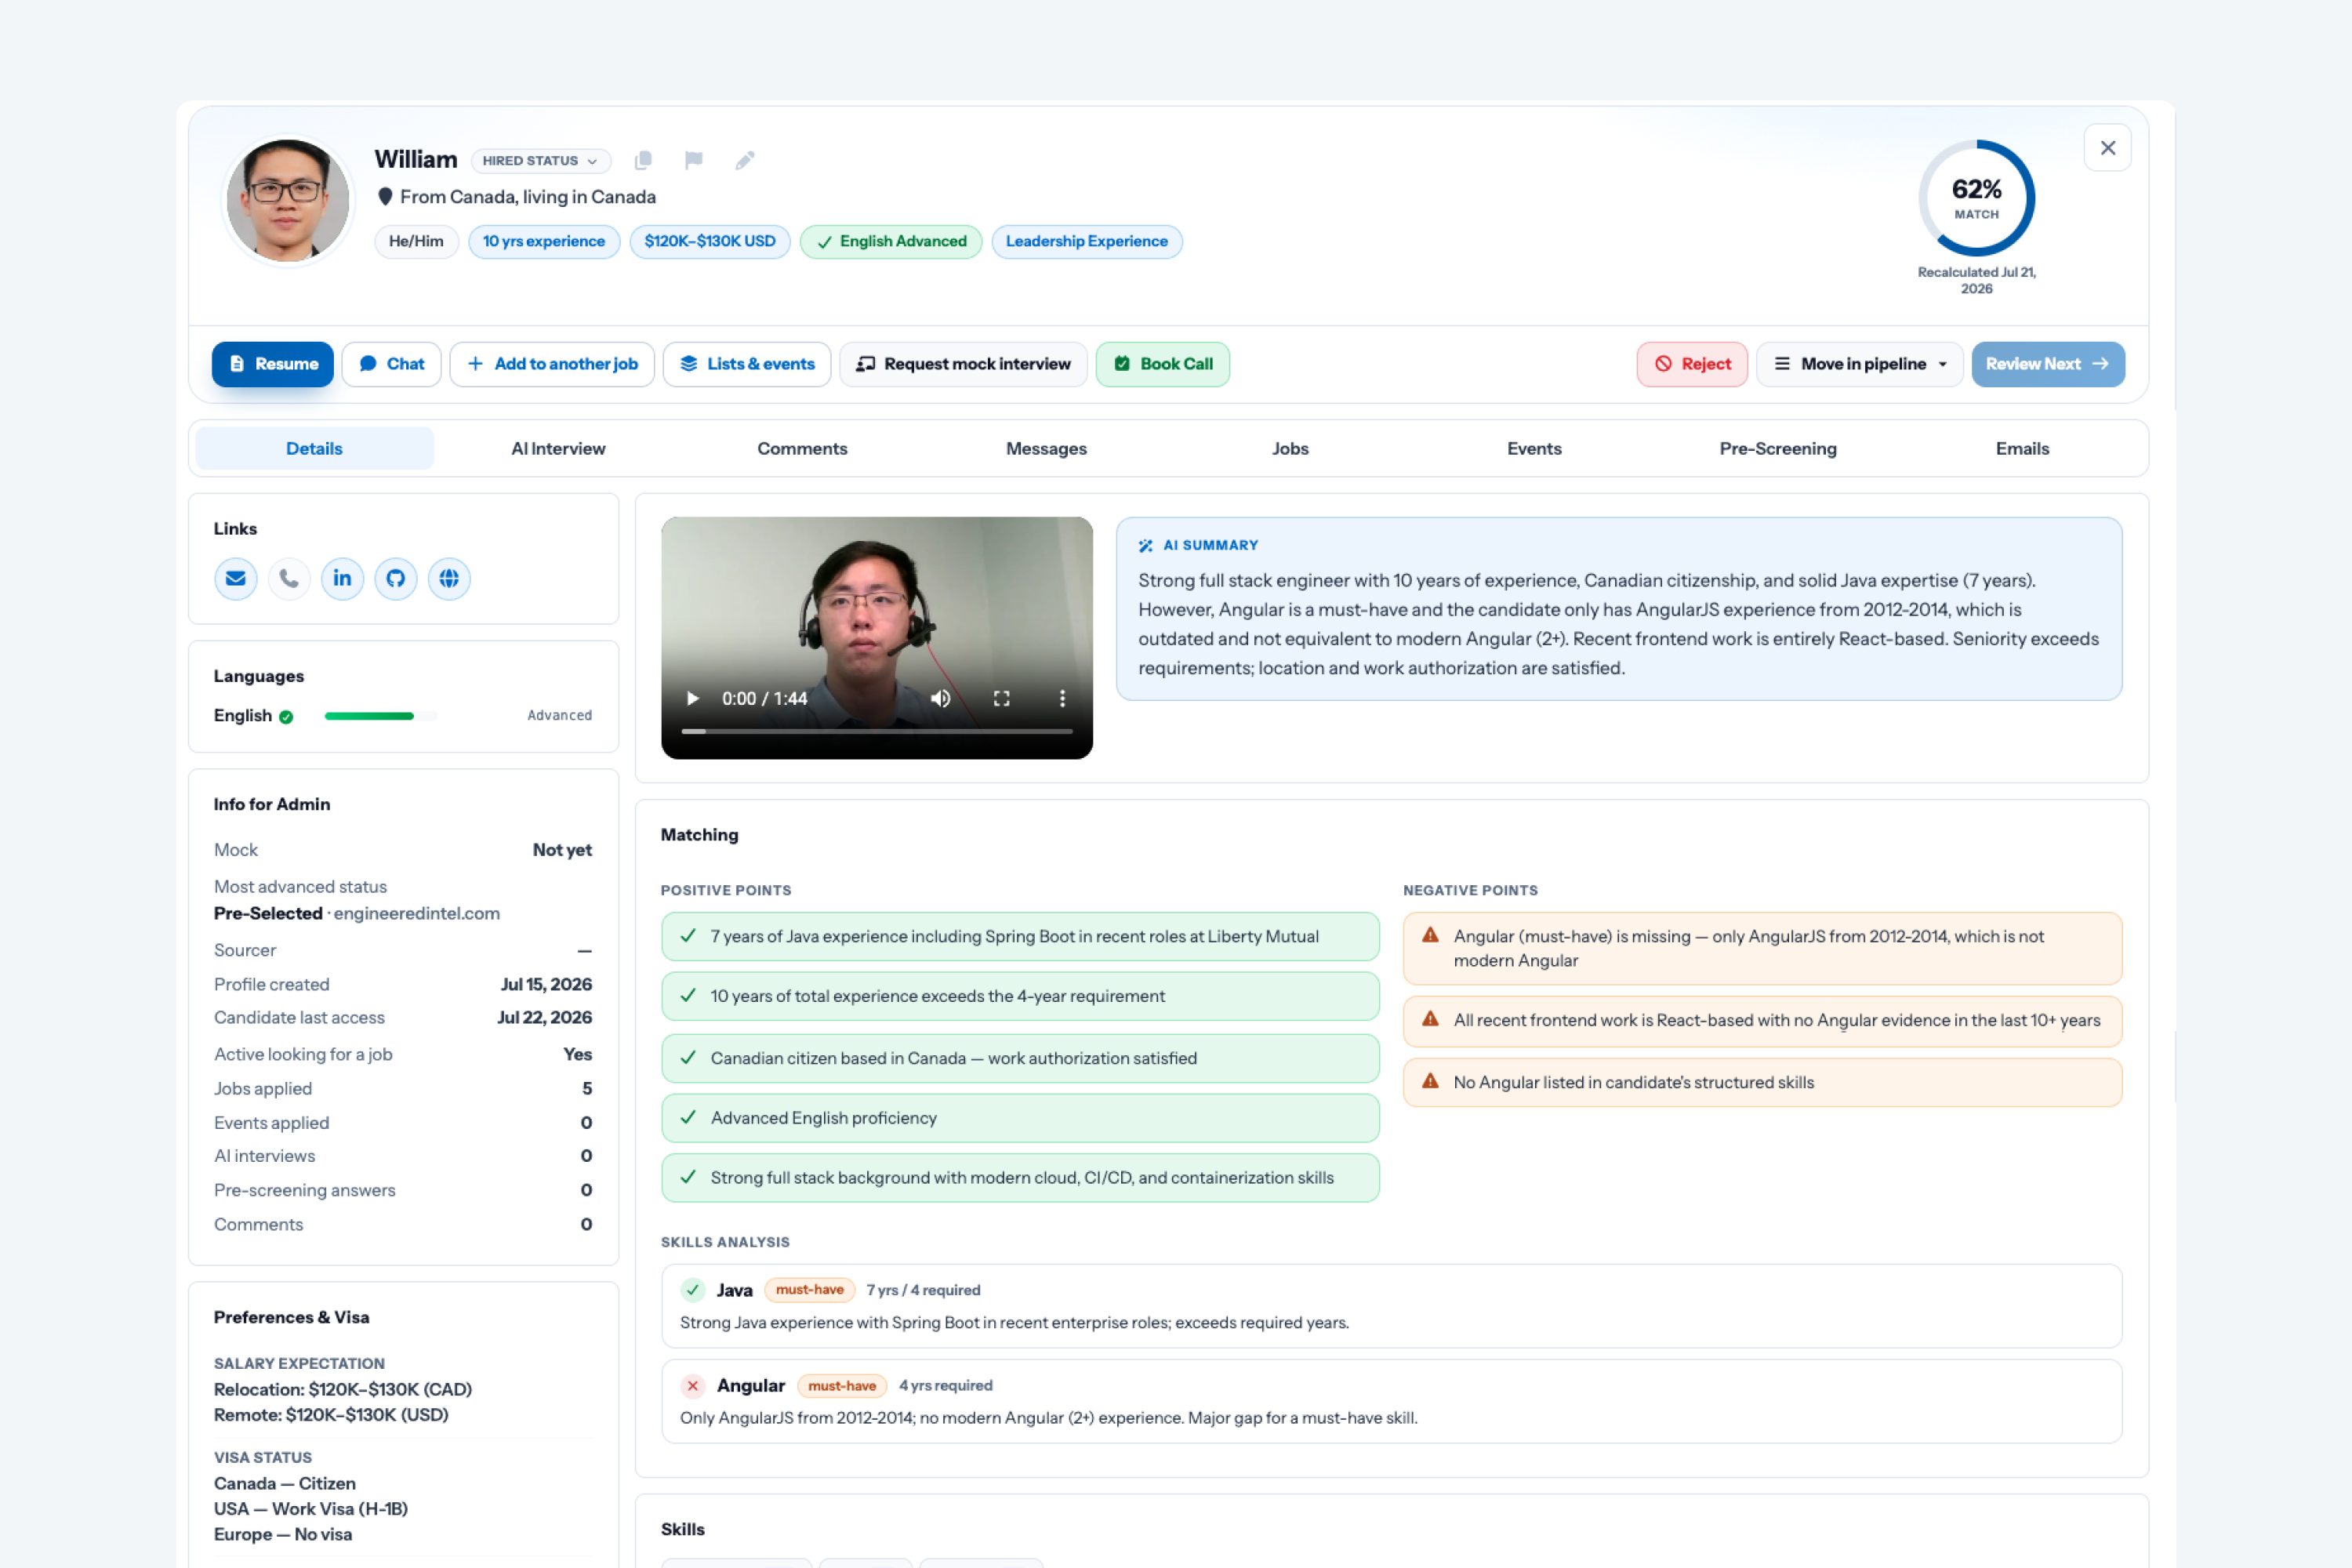The height and width of the screenshot is (1568, 2352).
Task: Click William's profile photo
Action: 288,201
